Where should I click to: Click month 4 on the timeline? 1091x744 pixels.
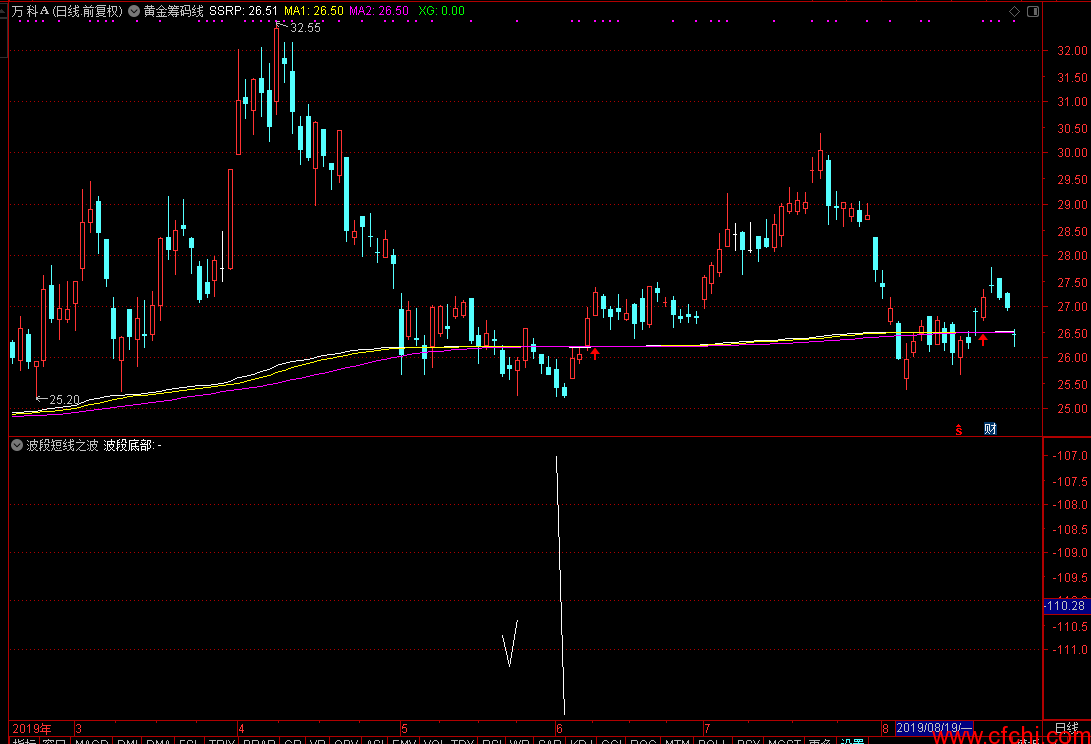[241, 729]
